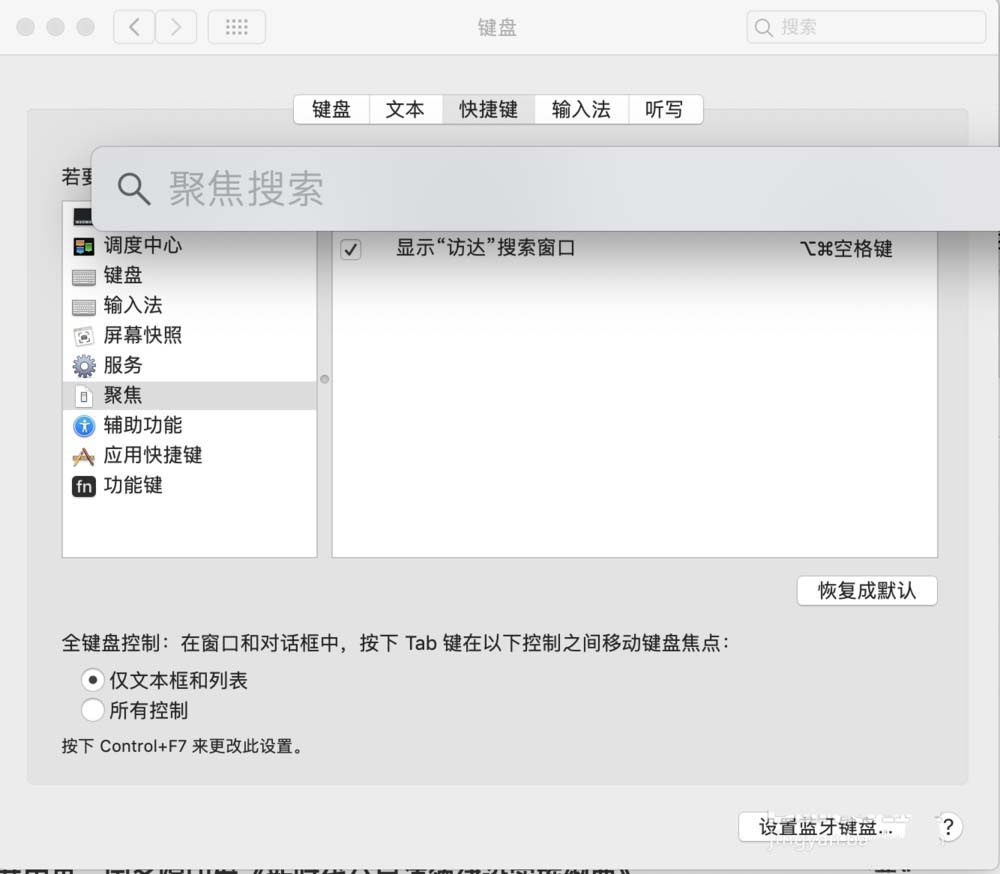Open the 文本 tab
This screenshot has height=874, width=1000.
[405, 110]
